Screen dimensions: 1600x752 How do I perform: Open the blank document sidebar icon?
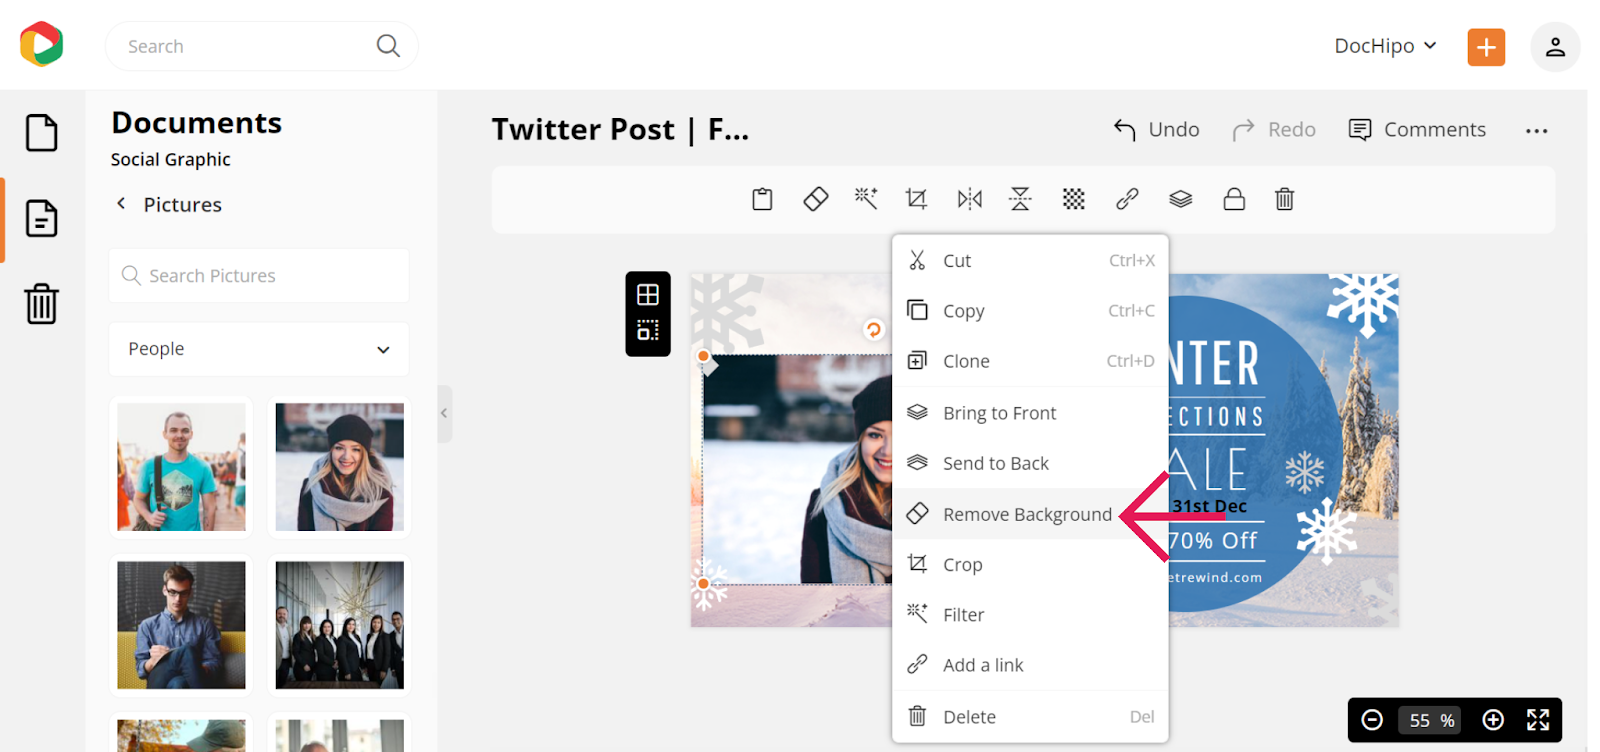pyautogui.click(x=41, y=133)
